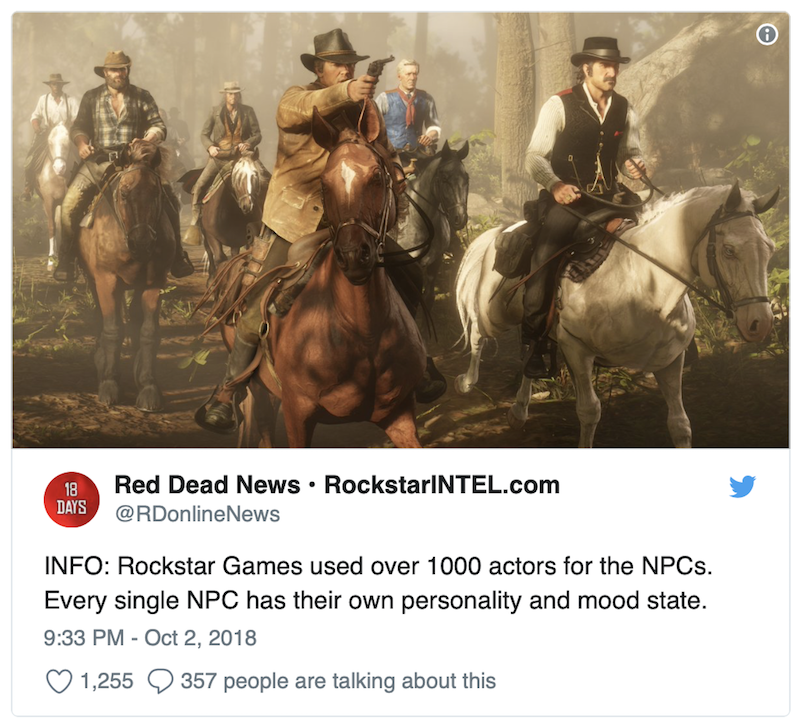800x728 pixels.
Task: Open the Red Dead Redemption horsemen image
Action: pyautogui.click(x=401, y=231)
